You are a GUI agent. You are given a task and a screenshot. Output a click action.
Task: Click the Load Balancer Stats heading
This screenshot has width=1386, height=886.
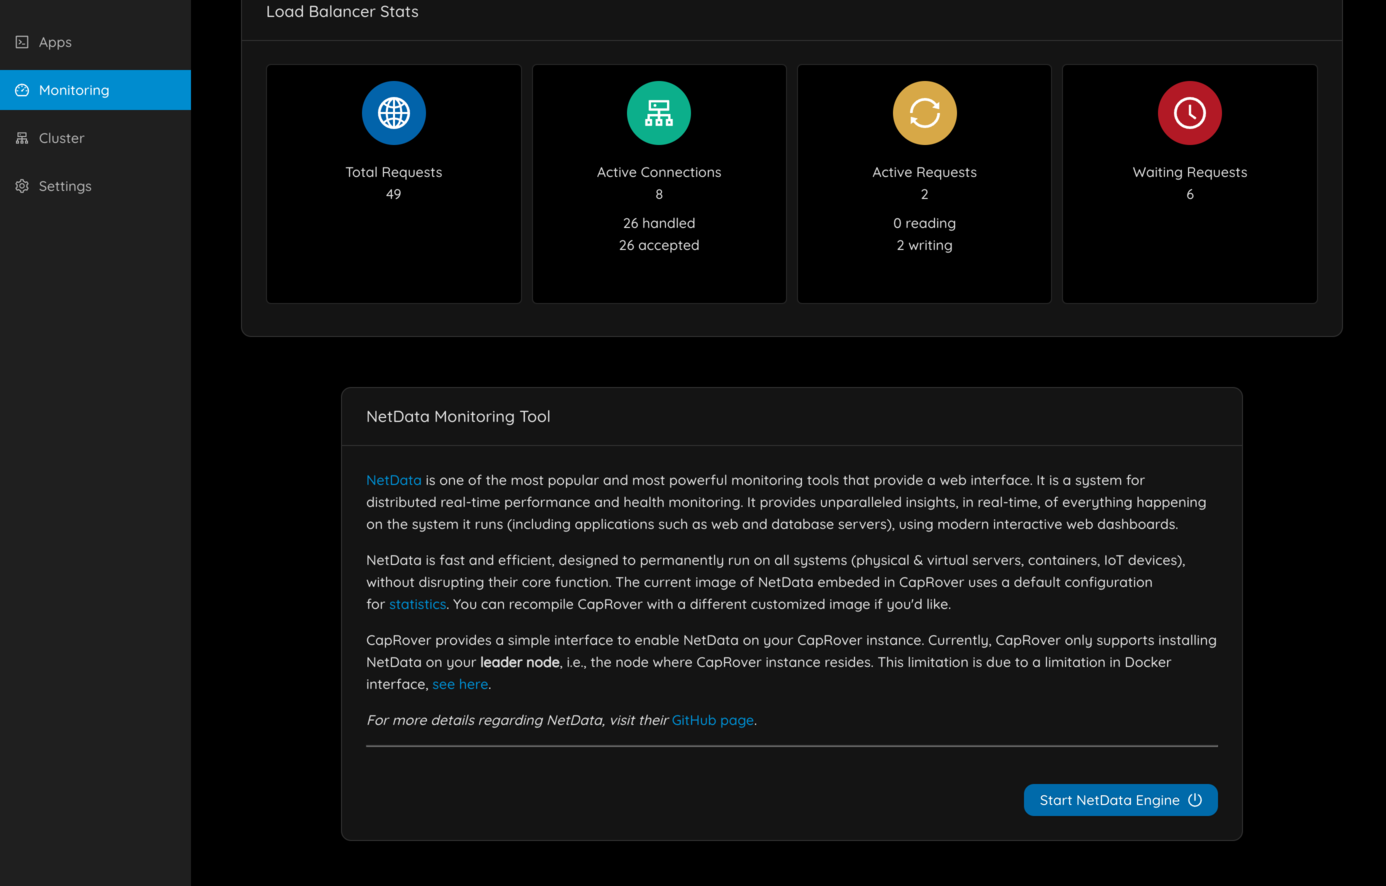(342, 12)
